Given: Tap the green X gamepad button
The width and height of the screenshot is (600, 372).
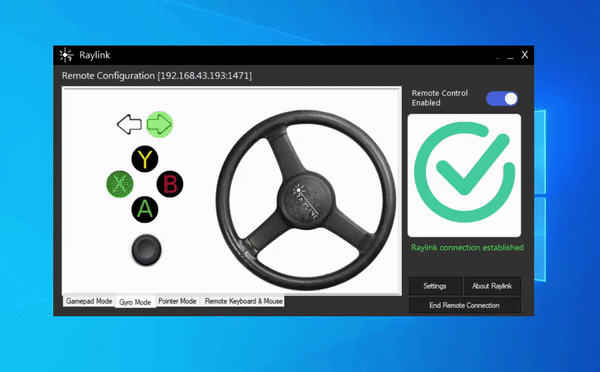Looking at the screenshot, I should (x=120, y=184).
